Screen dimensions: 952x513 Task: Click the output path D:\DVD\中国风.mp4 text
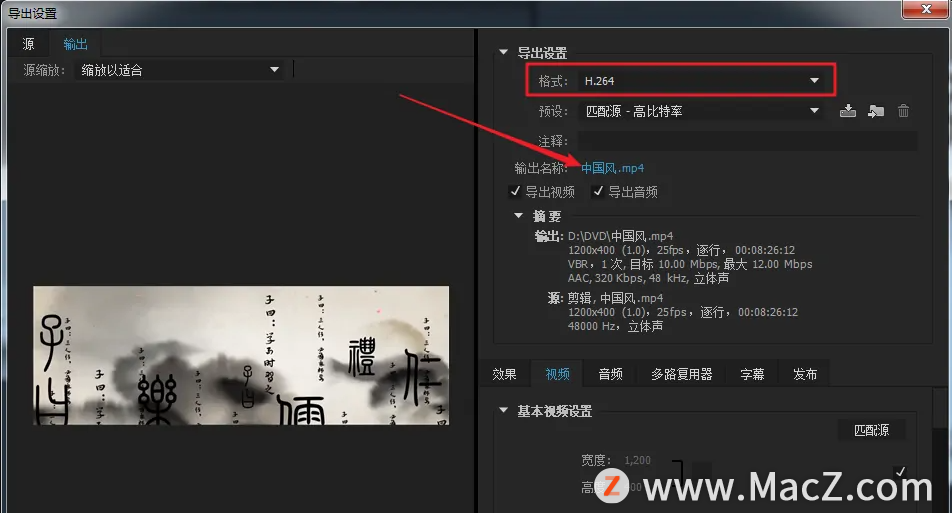pyautogui.click(x=620, y=236)
